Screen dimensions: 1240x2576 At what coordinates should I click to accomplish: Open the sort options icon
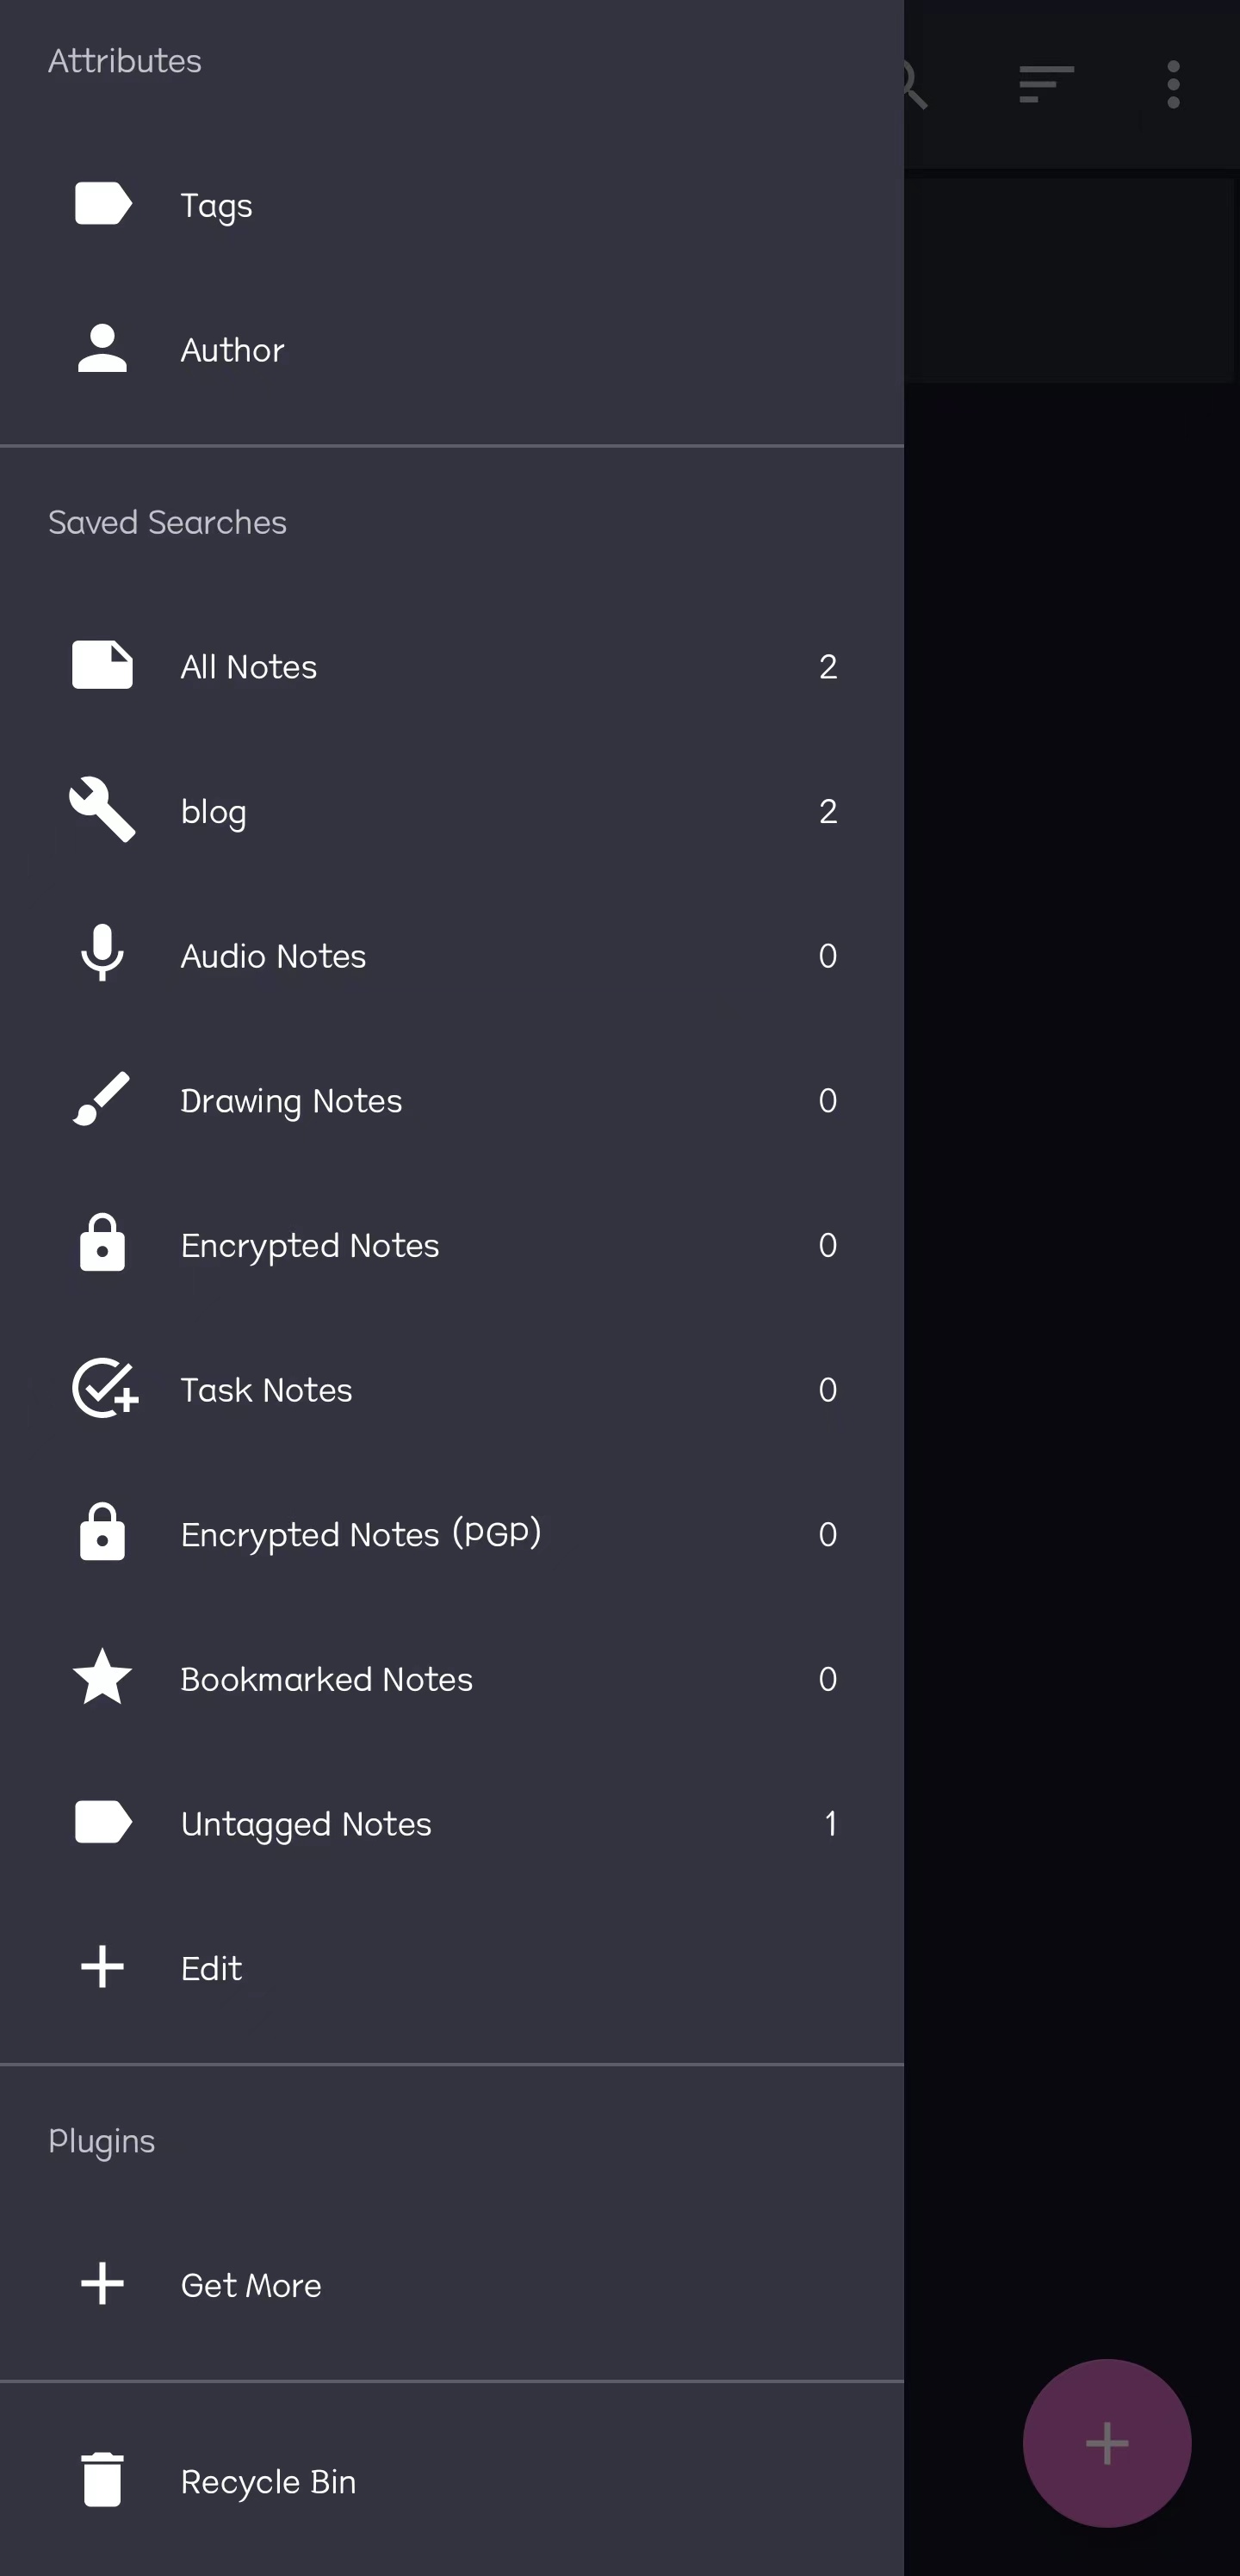tap(1046, 85)
